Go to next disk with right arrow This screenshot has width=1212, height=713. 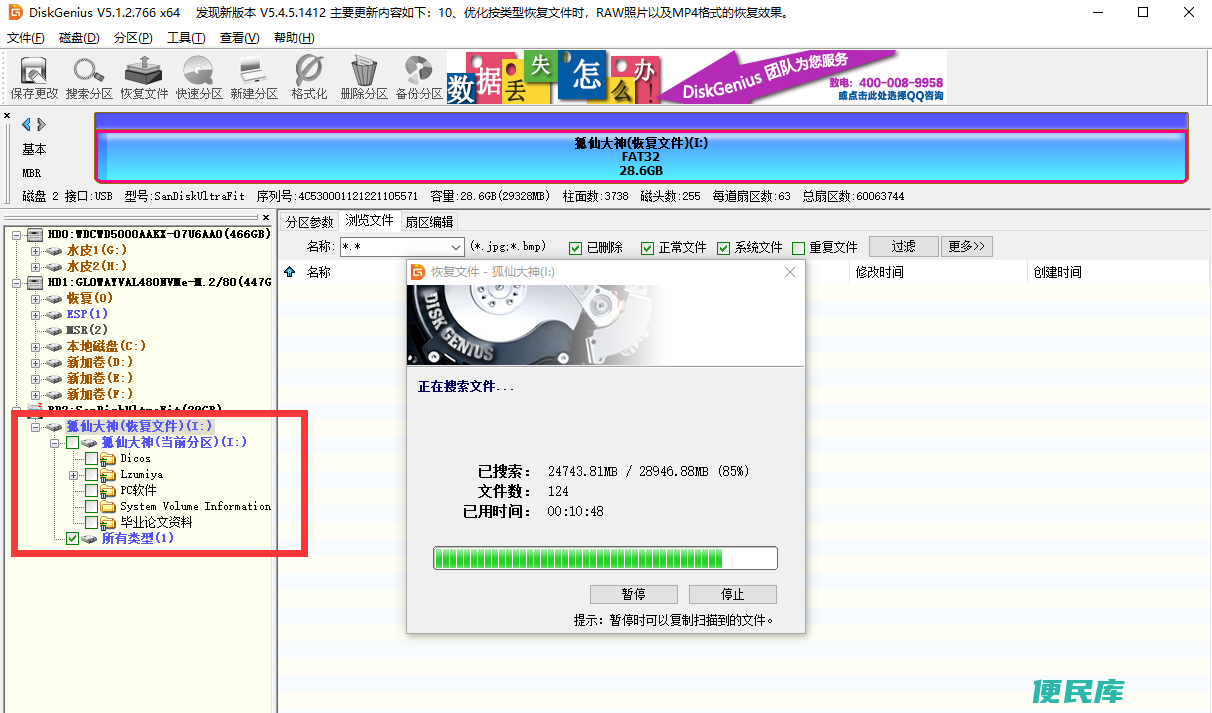(42, 125)
